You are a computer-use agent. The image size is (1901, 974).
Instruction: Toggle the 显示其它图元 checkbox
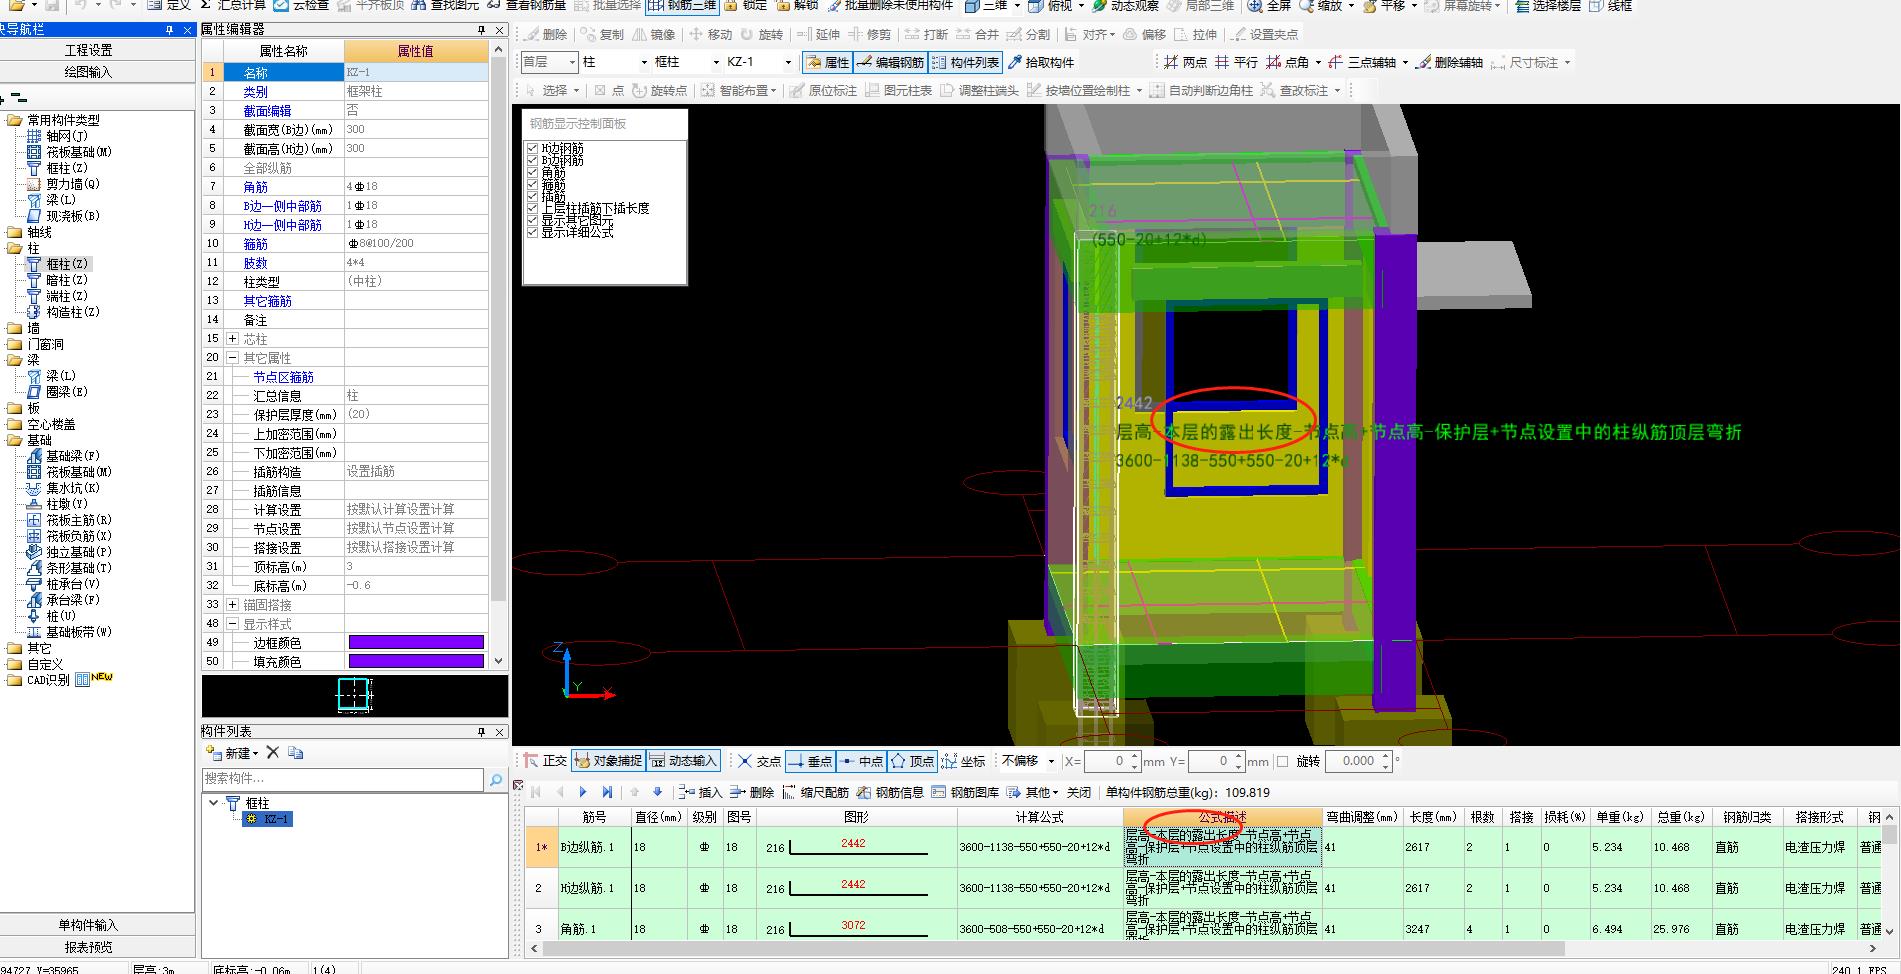coord(532,220)
